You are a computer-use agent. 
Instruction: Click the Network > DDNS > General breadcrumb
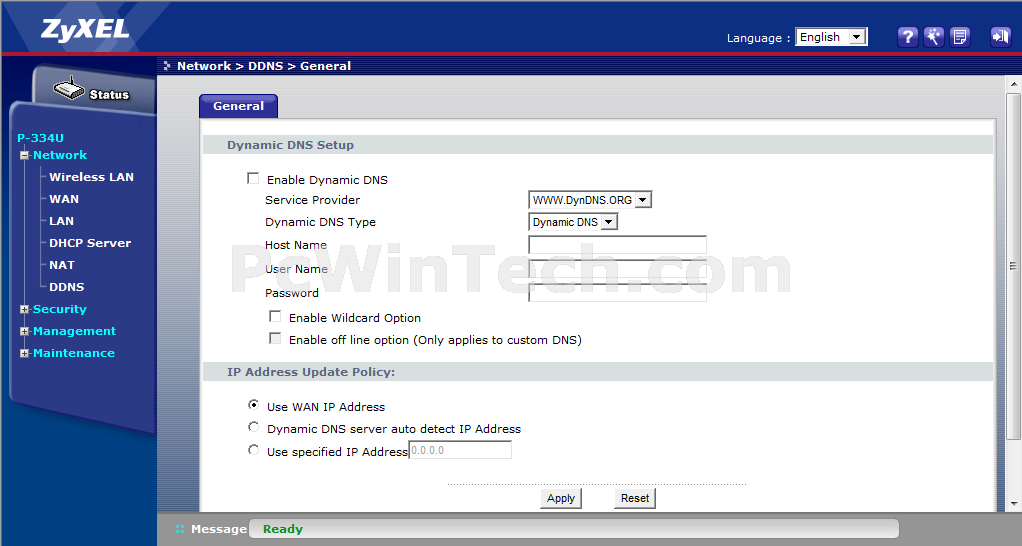264,66
